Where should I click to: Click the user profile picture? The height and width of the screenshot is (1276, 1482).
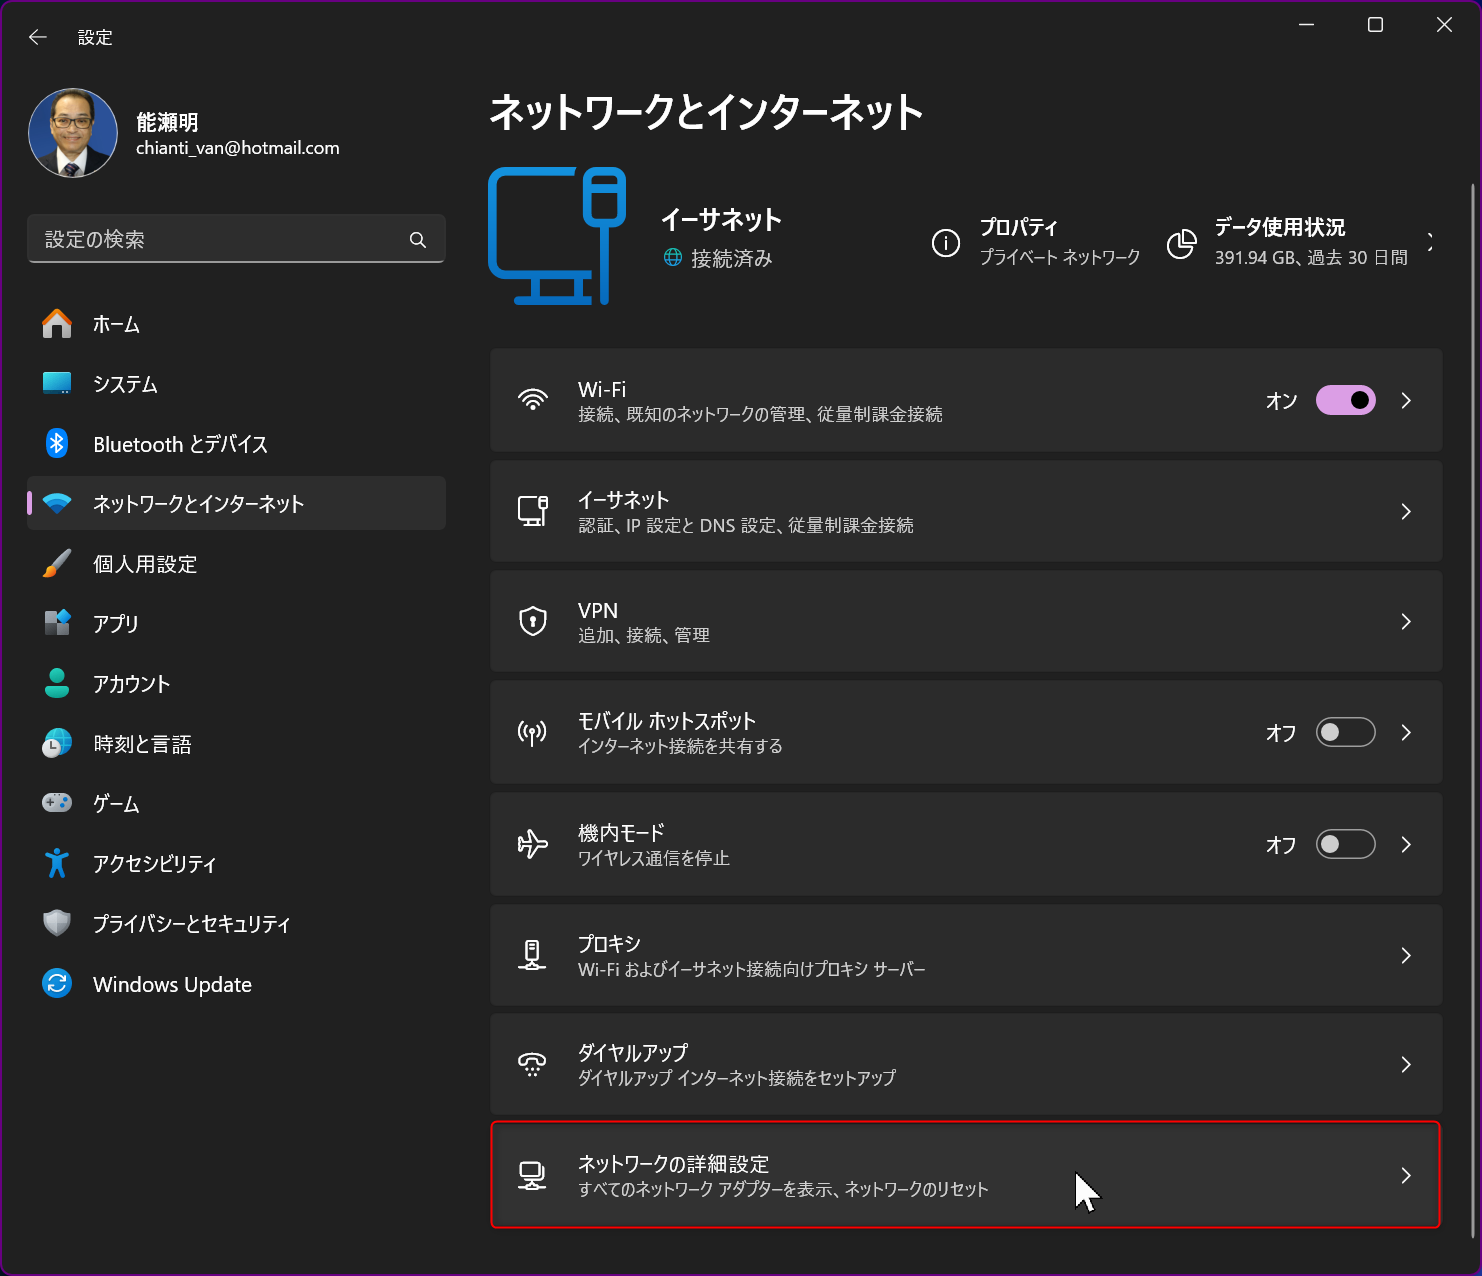pos(73,133)
